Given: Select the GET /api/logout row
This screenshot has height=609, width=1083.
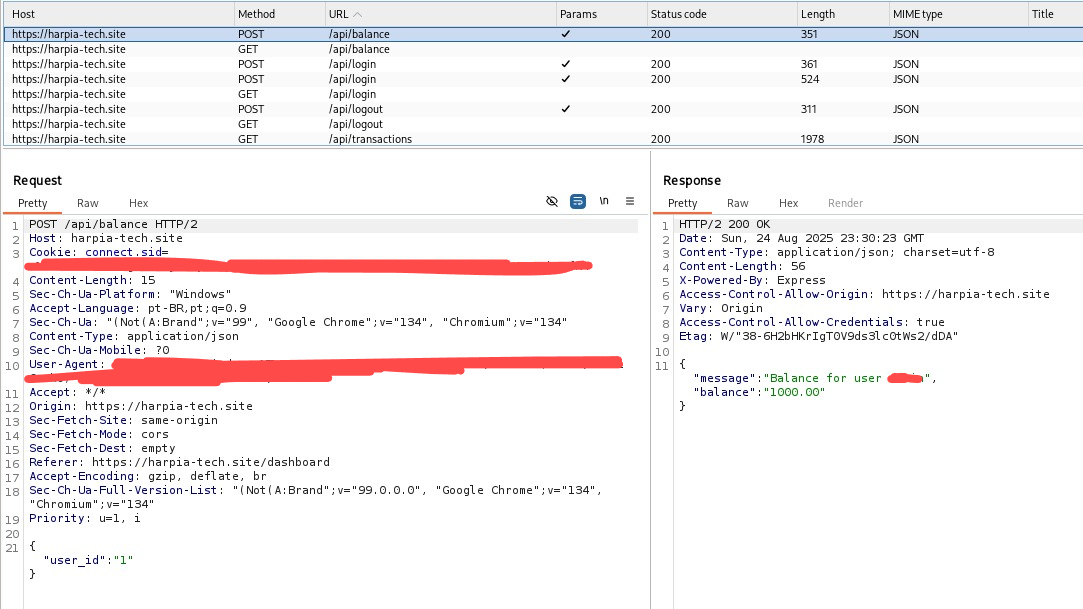Looking at the screenshot, I should (x=543, y=124).
